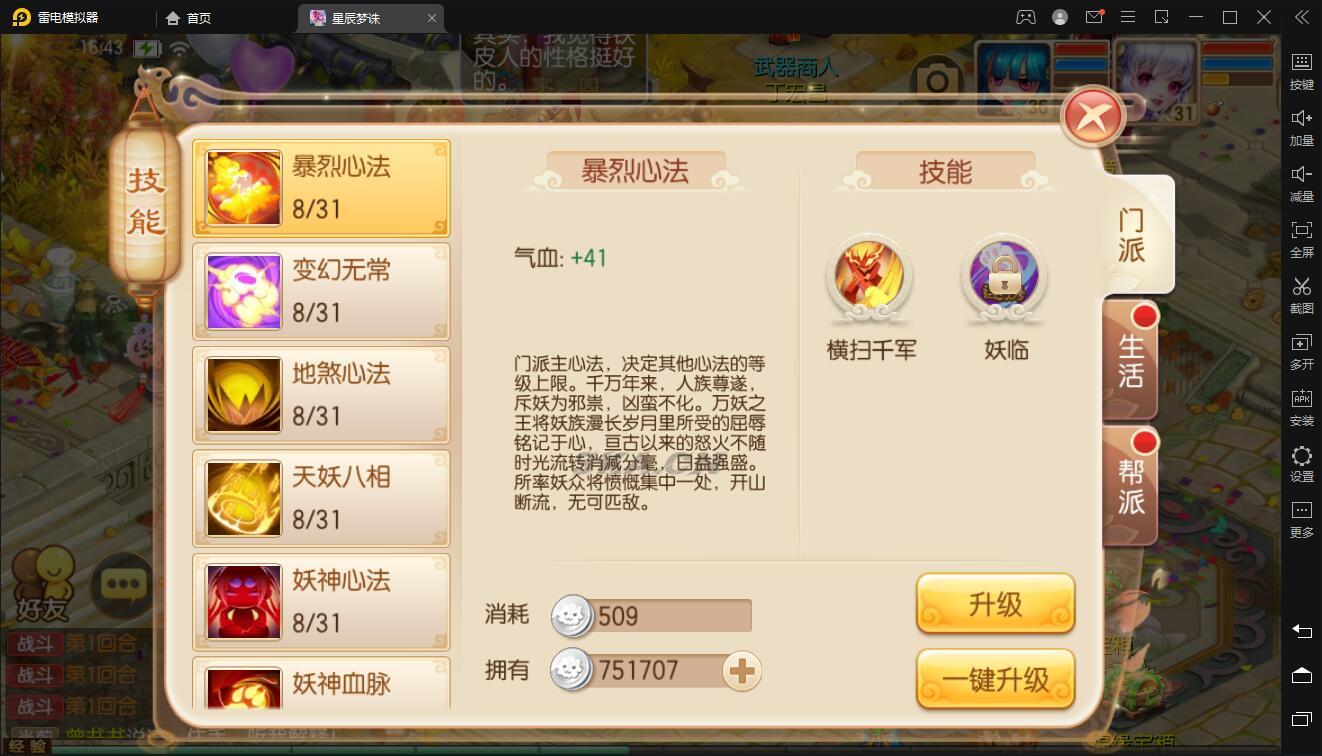
Task: Select the 横扫千军 skill icon
Action: coord(870,276)
